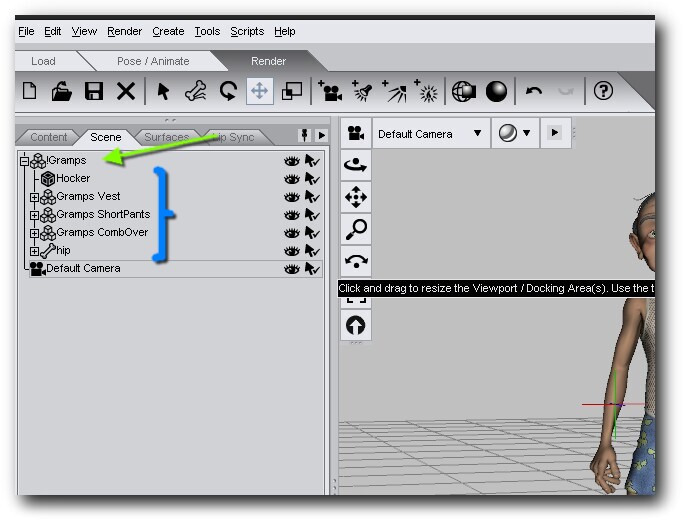The image size is (684, 524).
Task: Click the pin icon on the pane
Action: (x=304, y=135)
